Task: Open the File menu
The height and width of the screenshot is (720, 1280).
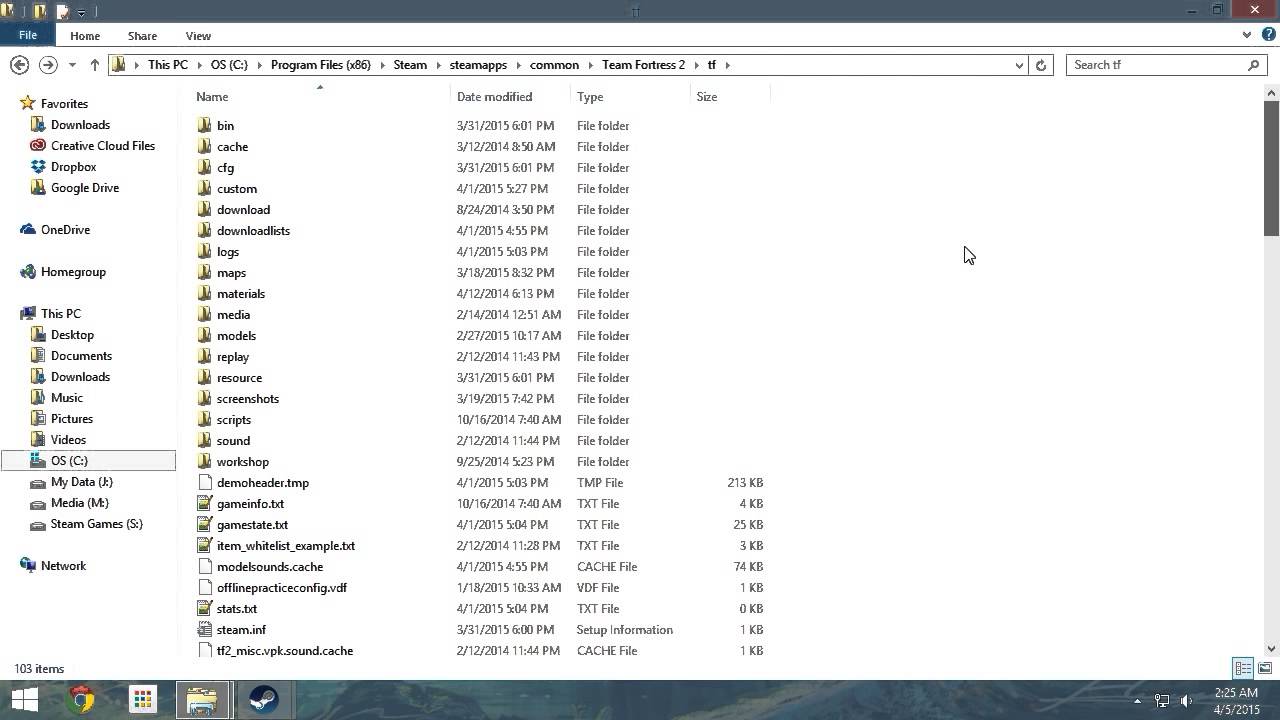Action: pyautogui.click(x=28, y=35)
